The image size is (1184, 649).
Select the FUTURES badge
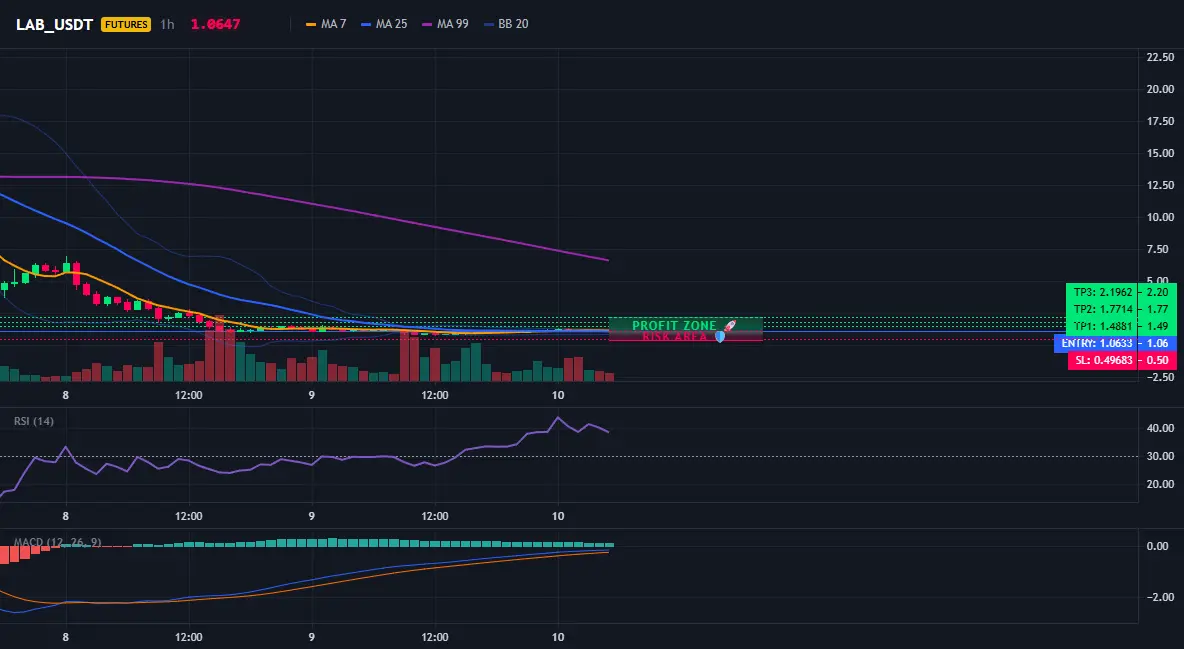(x=126, y=24)
